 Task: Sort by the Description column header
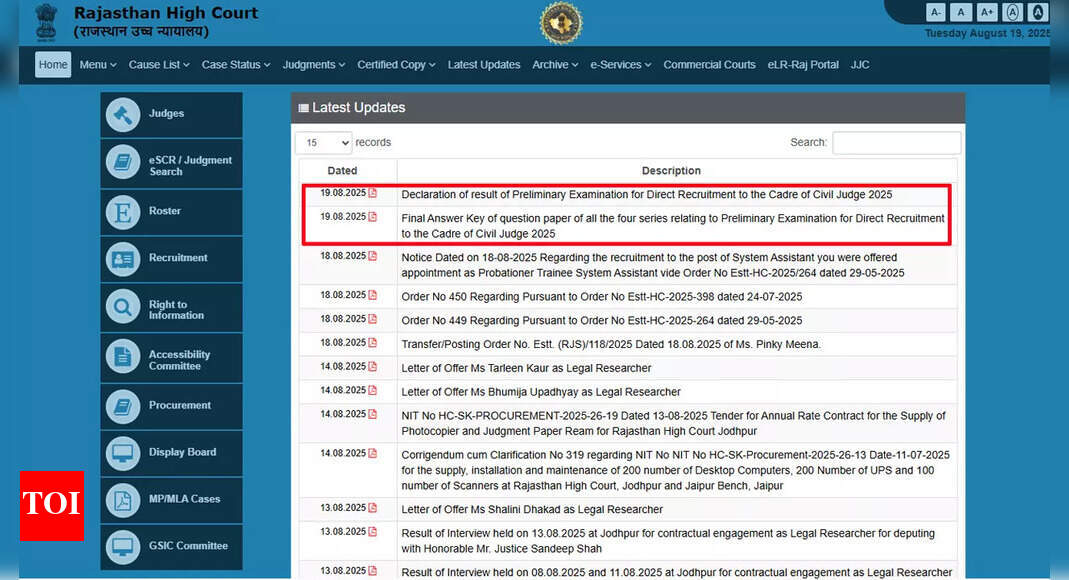coord(677,170)
